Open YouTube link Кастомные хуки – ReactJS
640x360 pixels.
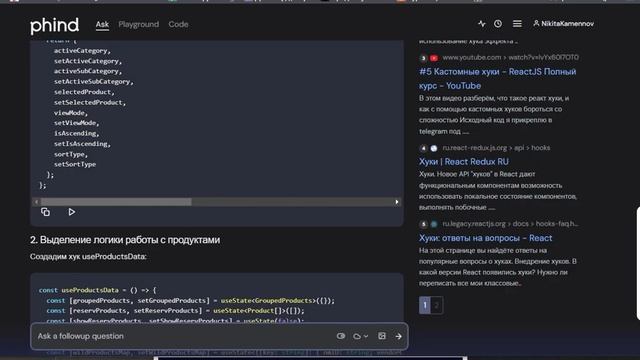[x=498, y=79]
